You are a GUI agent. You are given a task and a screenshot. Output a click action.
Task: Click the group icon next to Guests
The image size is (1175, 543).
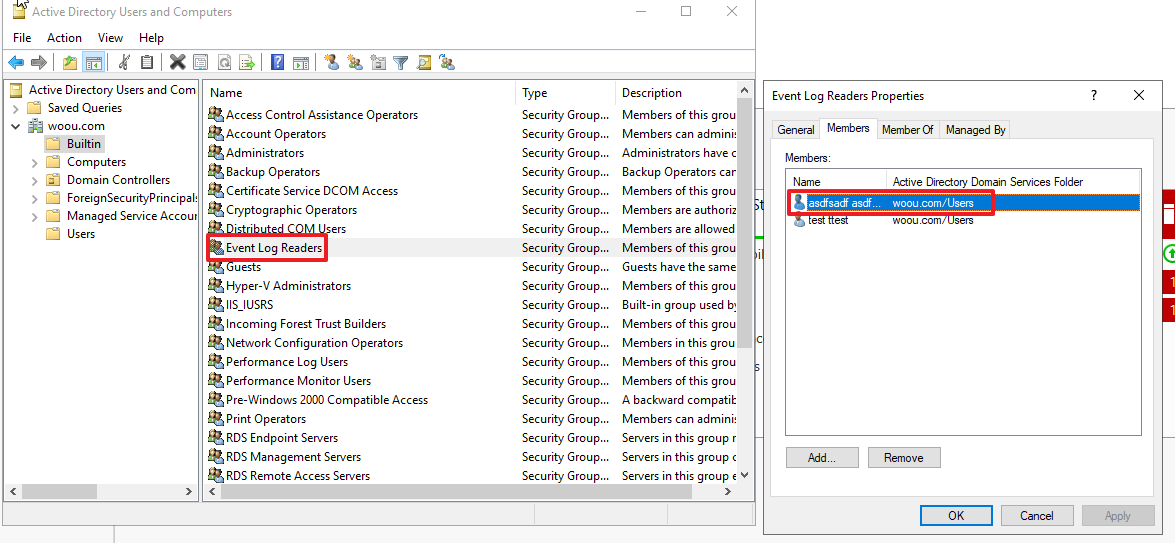pyautogui.click(x=216, y=267)
